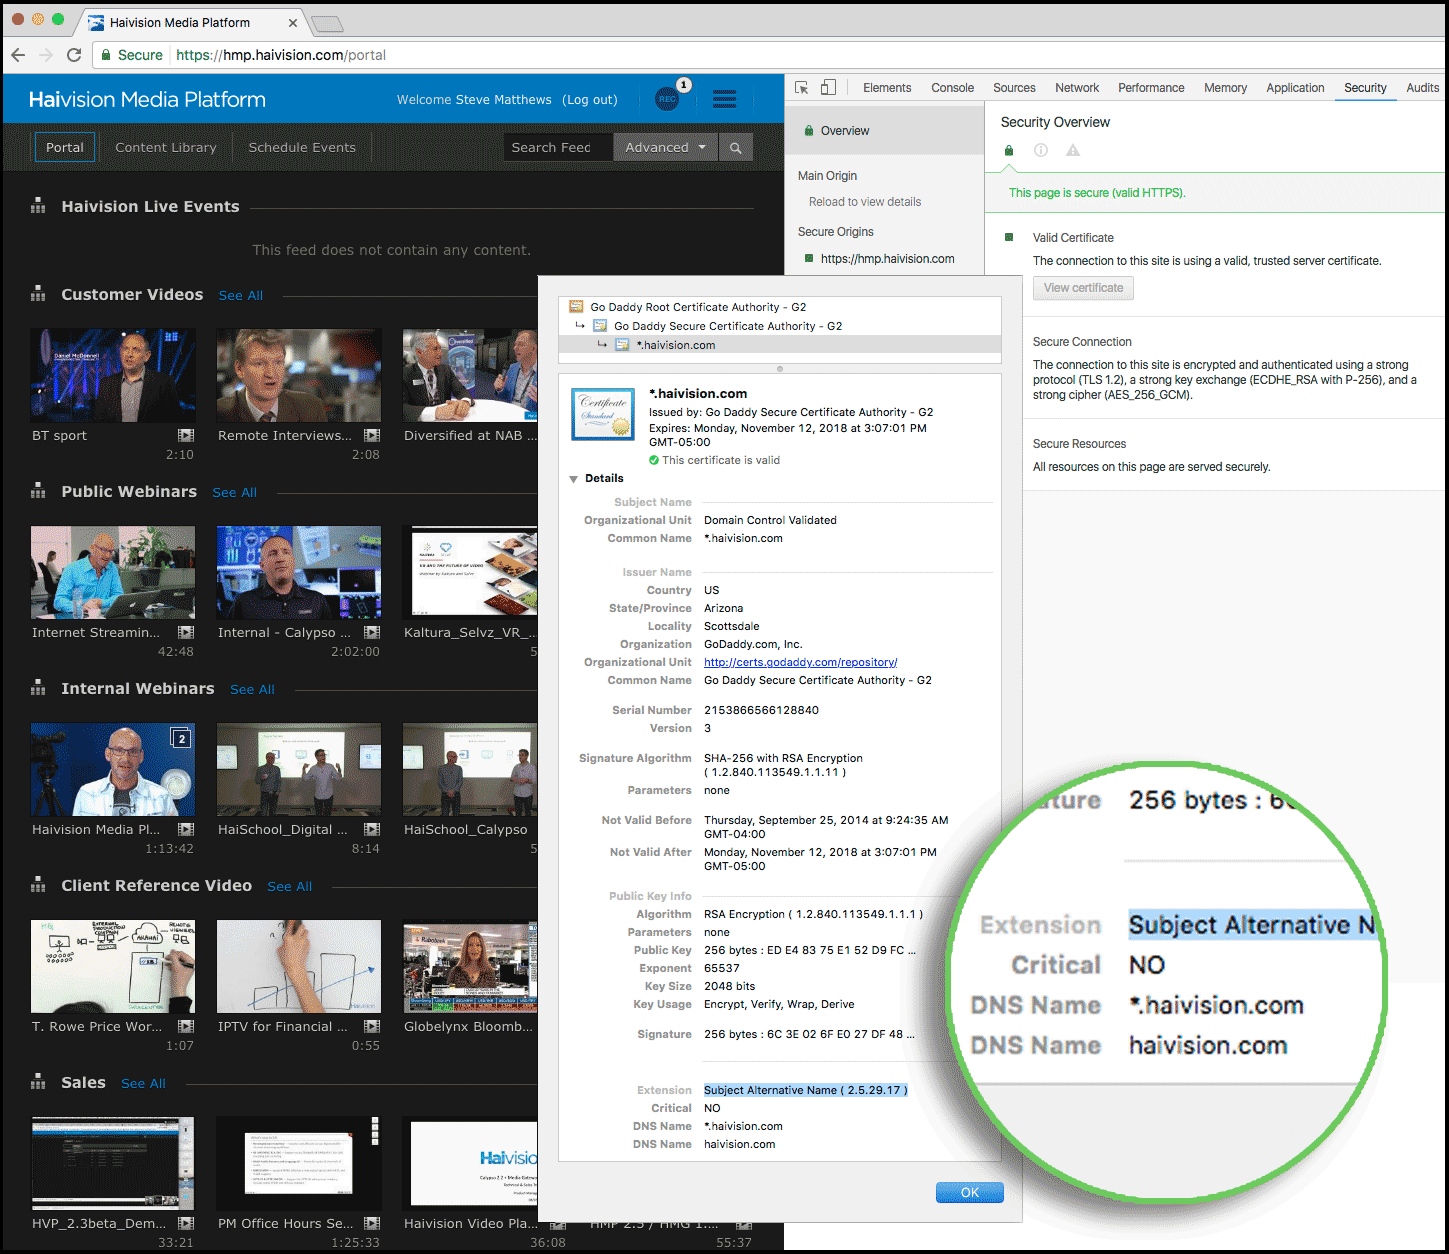Click the browser reload page icon
Screen dimensions: 1449x1254
pos(74,55)
